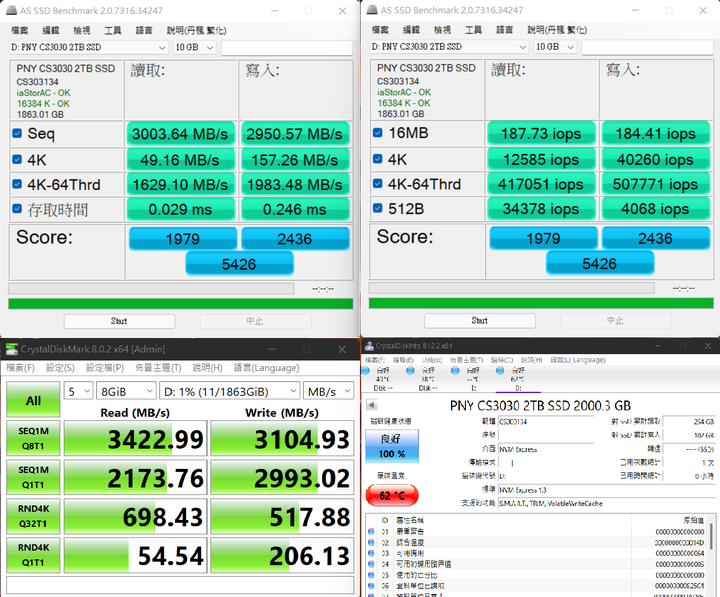The height and width of the screenshot is (597, 720).
Task: Open 檢視 menu in iops AS SSD window
Action: (x=442, y=30)
